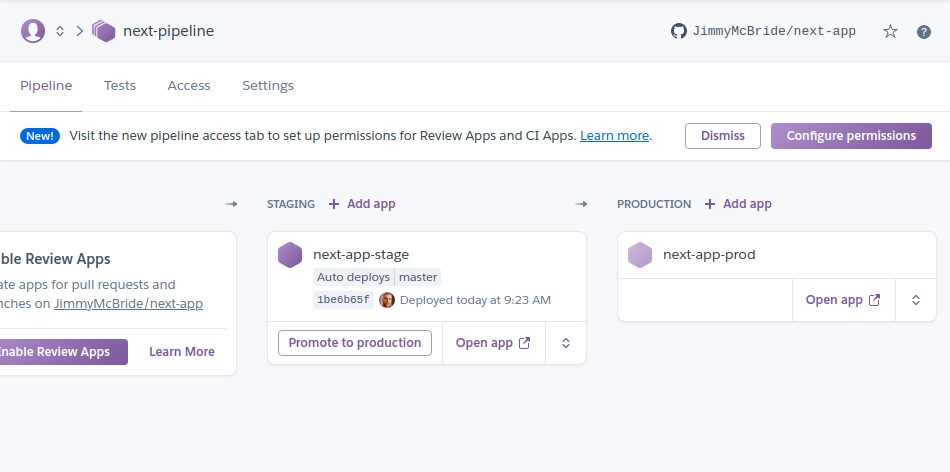Click the user avatar icon in header
Viewport: 950px width, 472px height.
click(x=33, y=31)
